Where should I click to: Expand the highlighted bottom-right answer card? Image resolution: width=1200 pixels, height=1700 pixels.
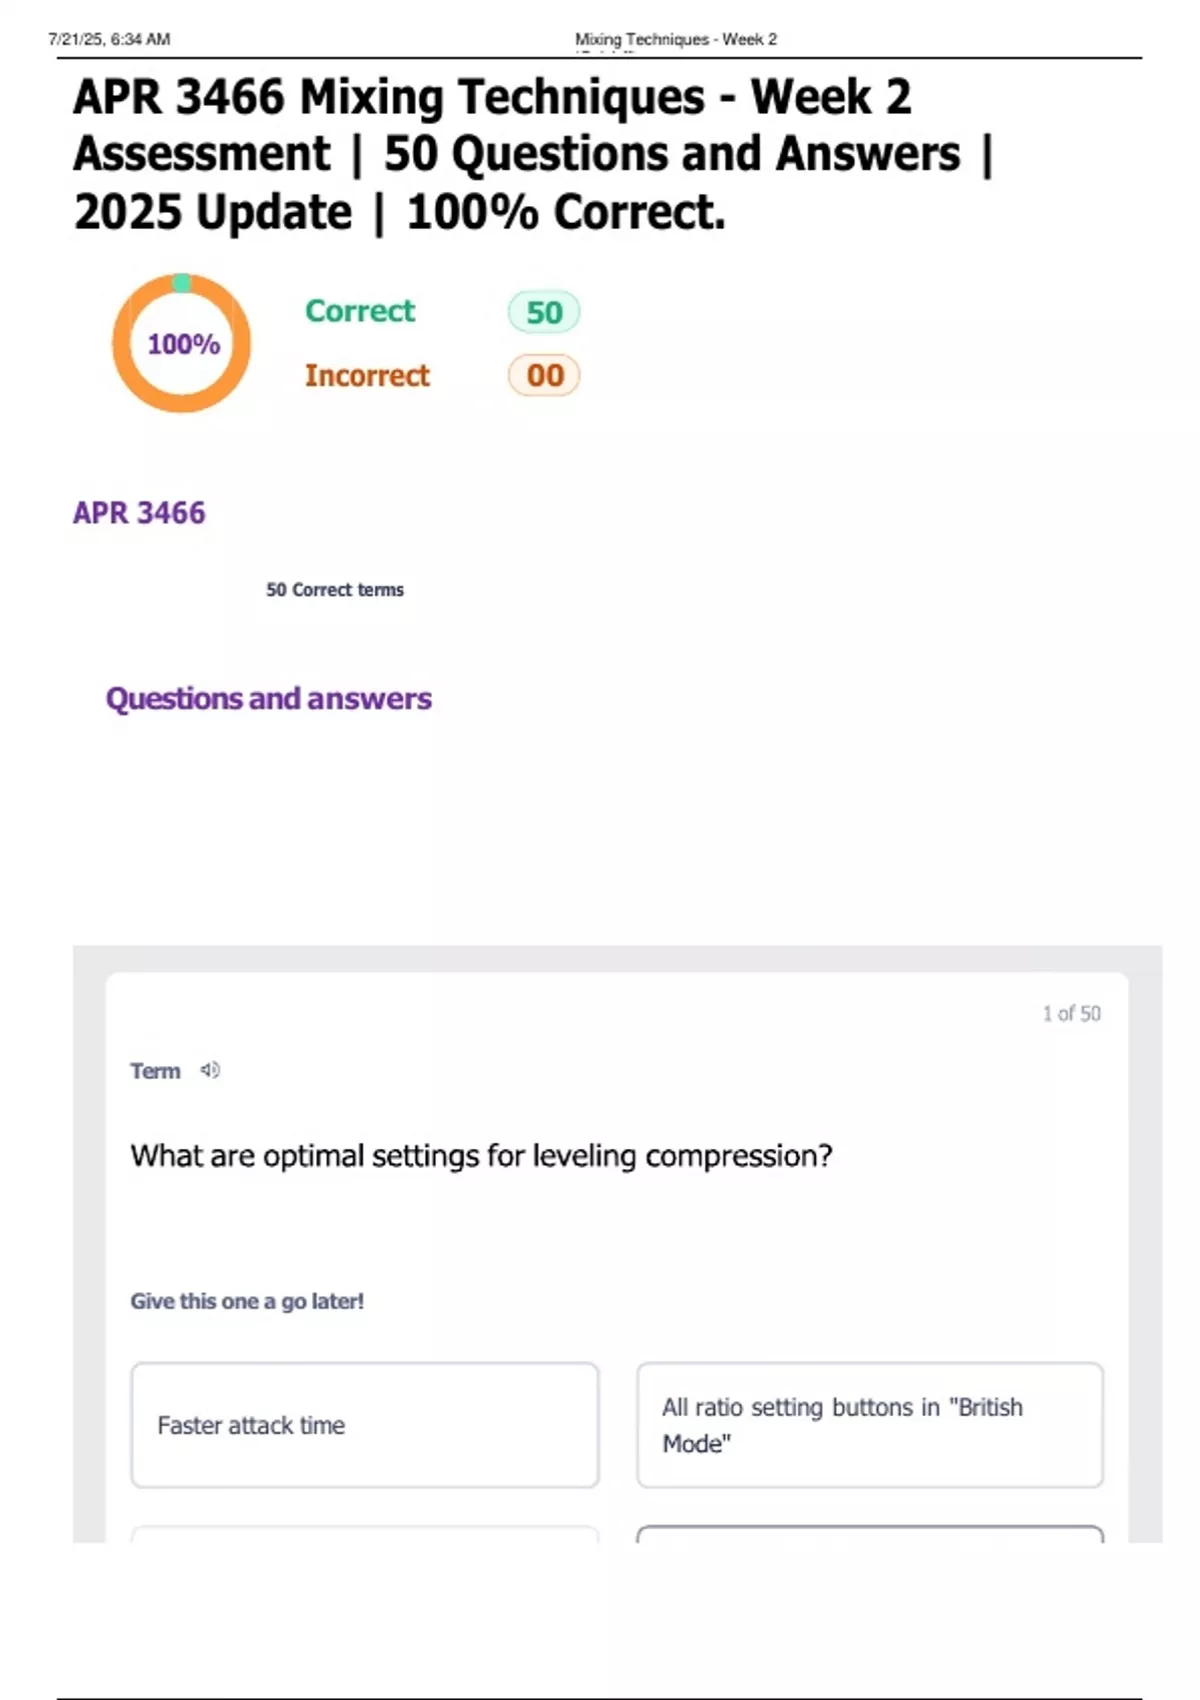pos(869,1545)
